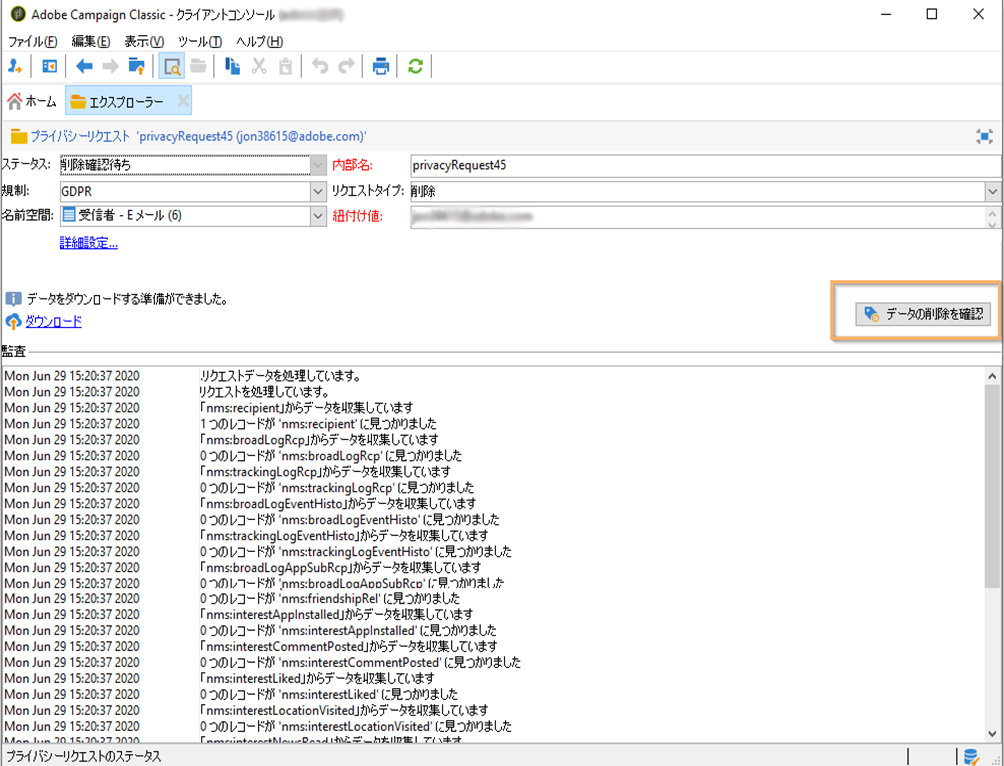This screenshot has height=766, width=1004.
Task: Click the database icon in status bar
Action: [x=971, y=756]
